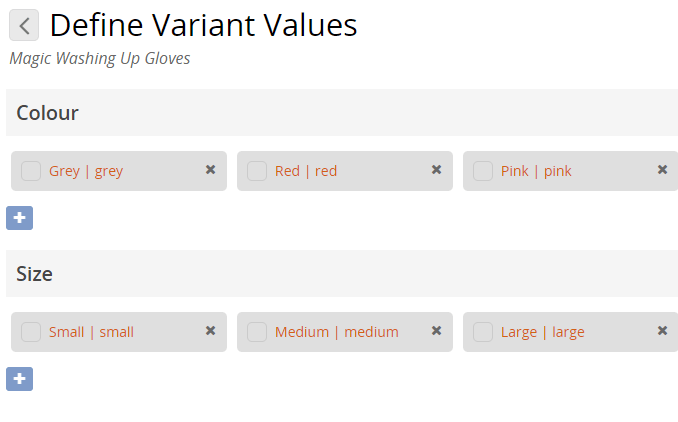Check the Medium size checkbox

(x=257, y=332)
